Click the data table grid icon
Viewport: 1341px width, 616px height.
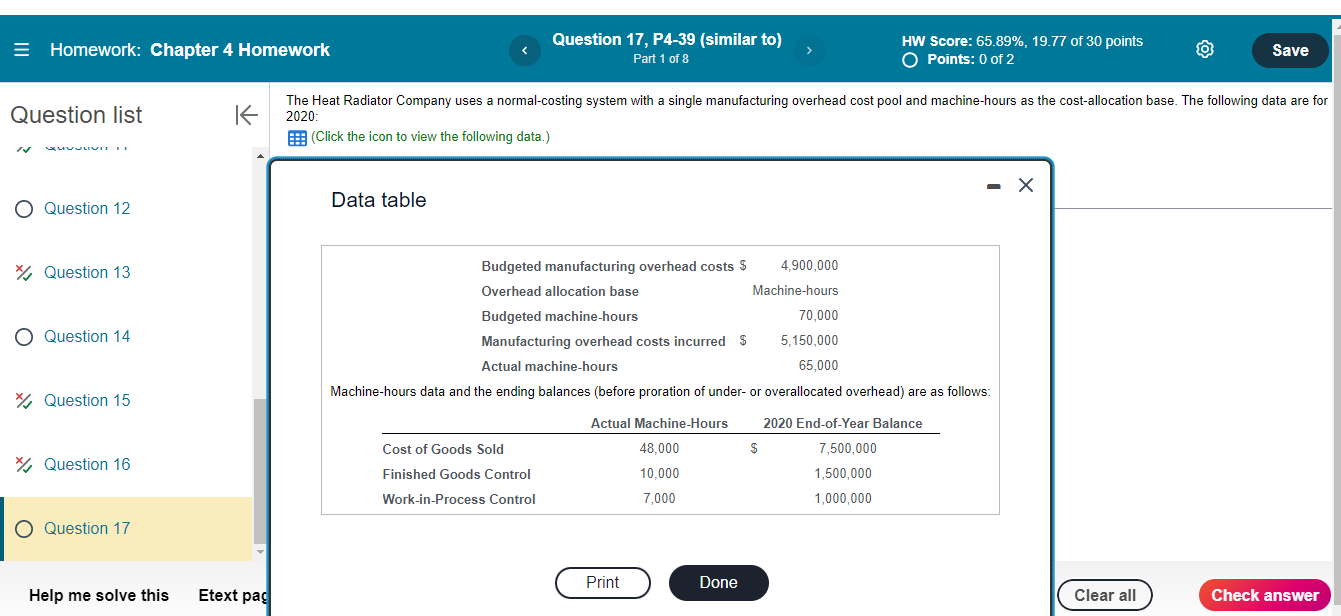(295, 137)
